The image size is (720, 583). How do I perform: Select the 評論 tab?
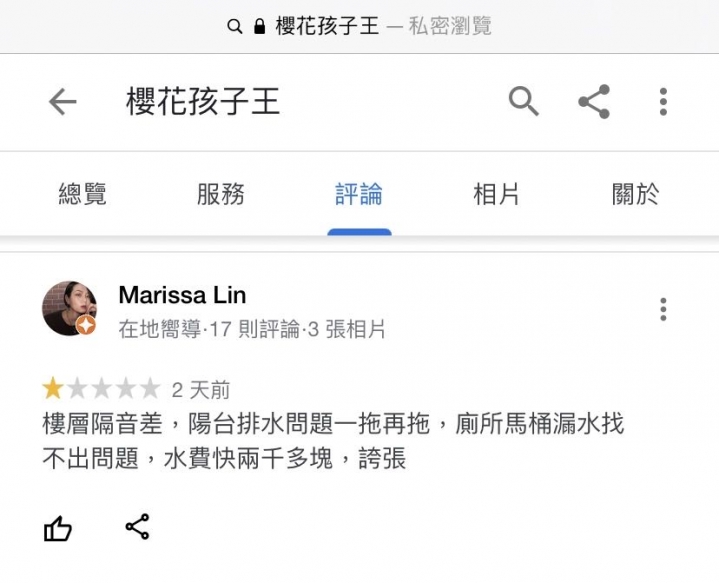tap(359, 194)
